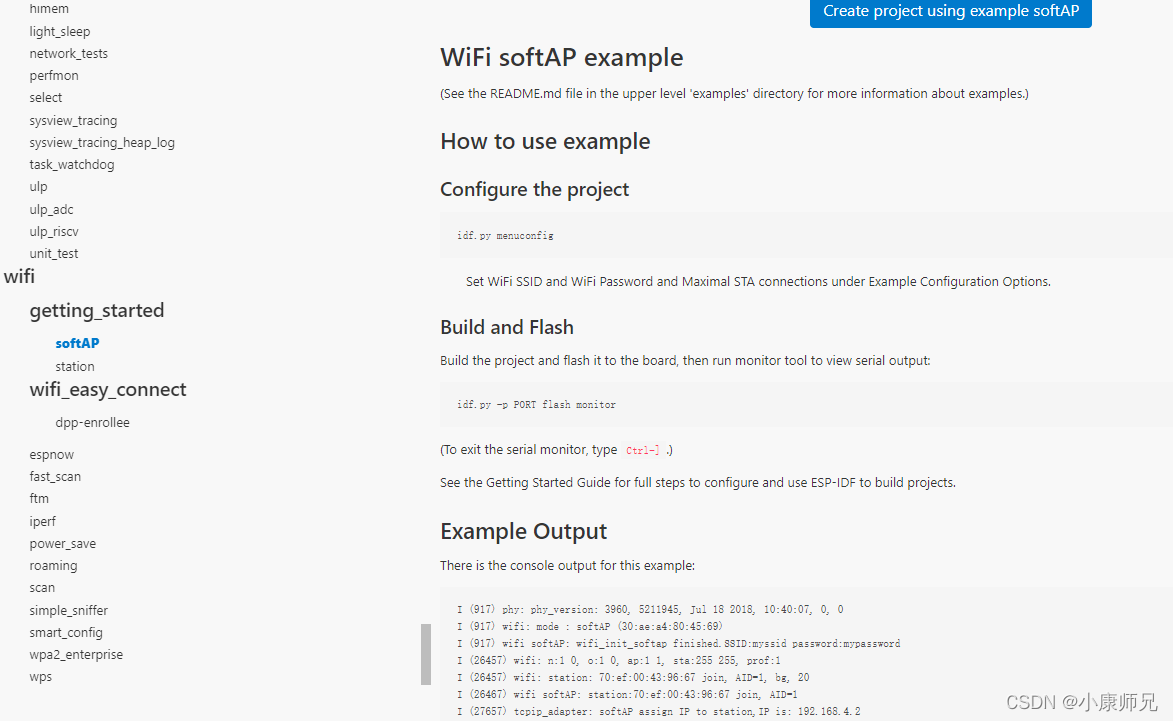
Task: Open the unit_test example
Action: coord(54,254)
